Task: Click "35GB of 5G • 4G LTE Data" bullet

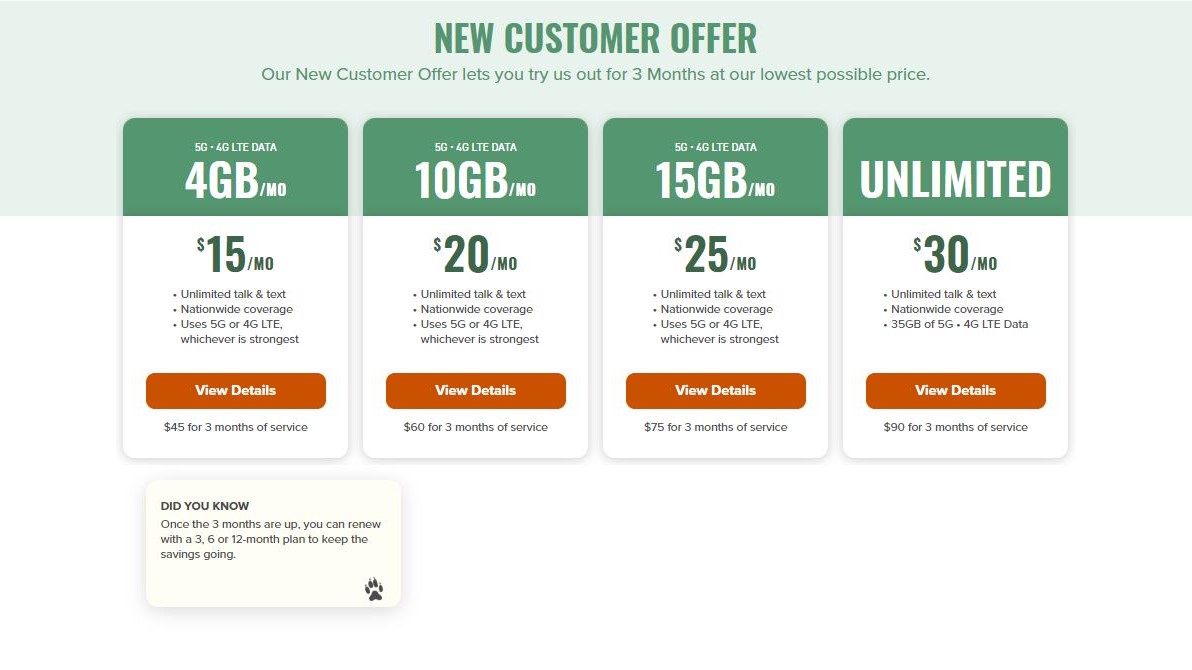Action: click(x=960, y=324)
